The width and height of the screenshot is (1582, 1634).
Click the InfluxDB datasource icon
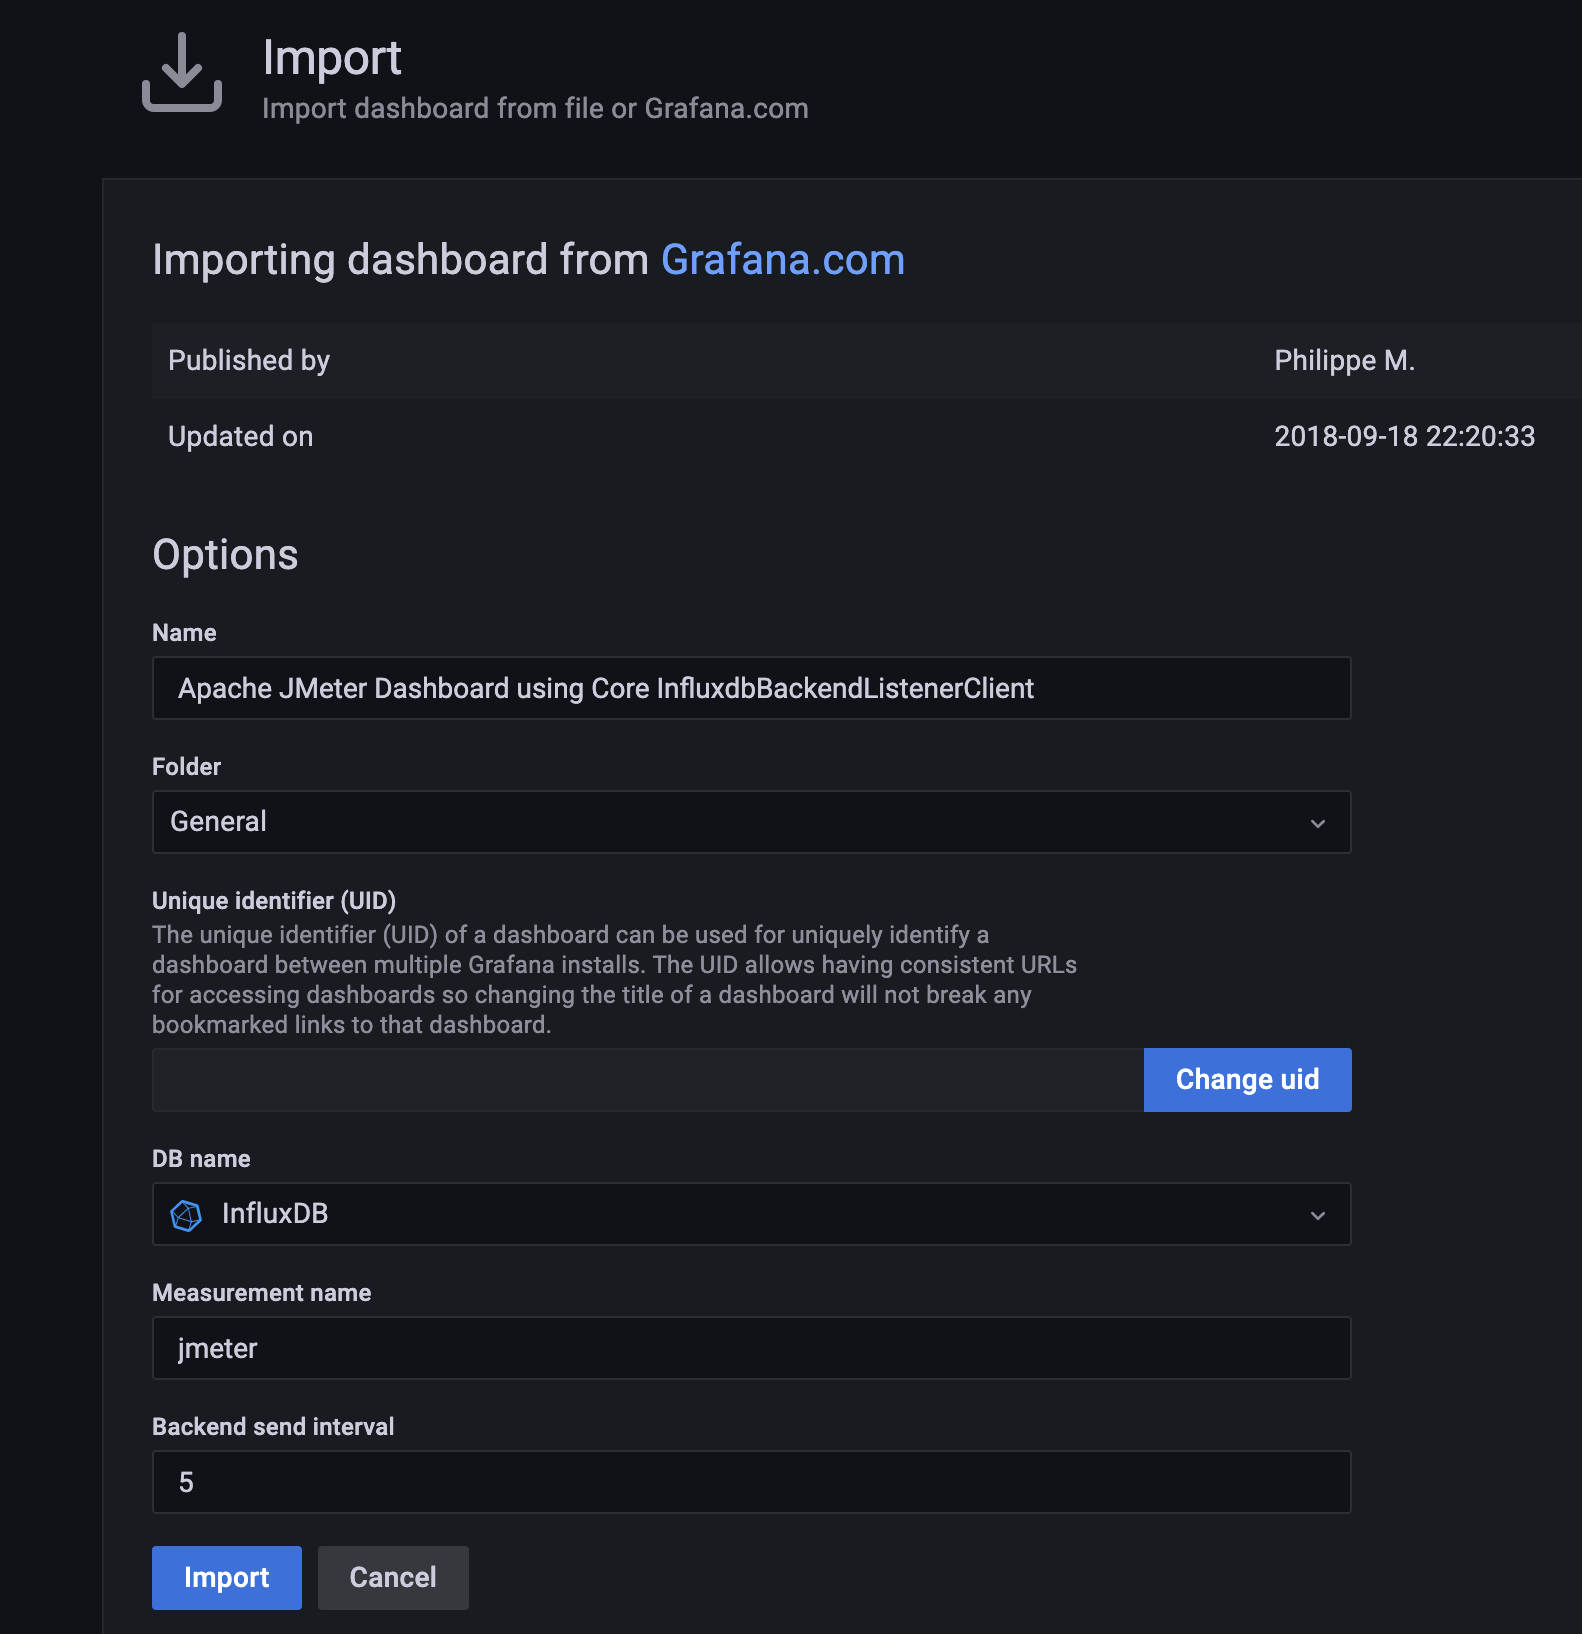pos(187,1215)
